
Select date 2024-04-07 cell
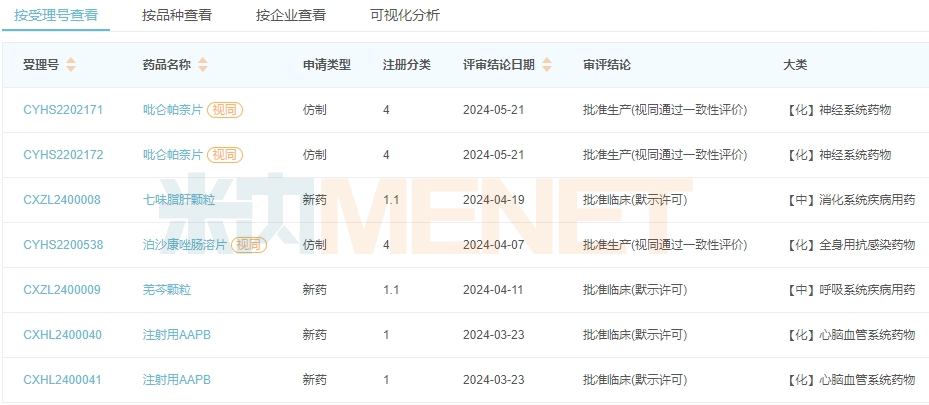tap(494, 245)
